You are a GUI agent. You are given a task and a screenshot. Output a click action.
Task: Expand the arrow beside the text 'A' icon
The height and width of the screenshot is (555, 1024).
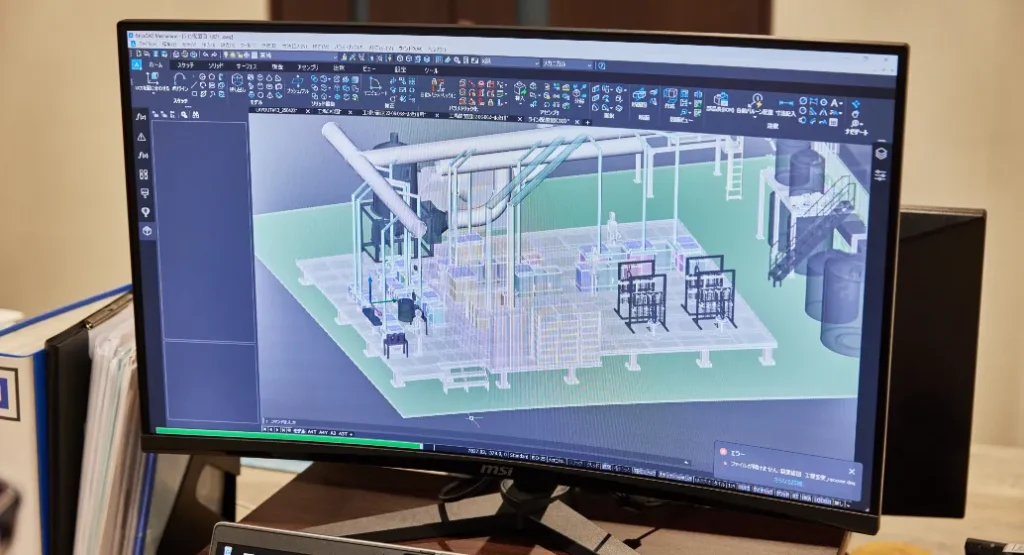point(841,104)
